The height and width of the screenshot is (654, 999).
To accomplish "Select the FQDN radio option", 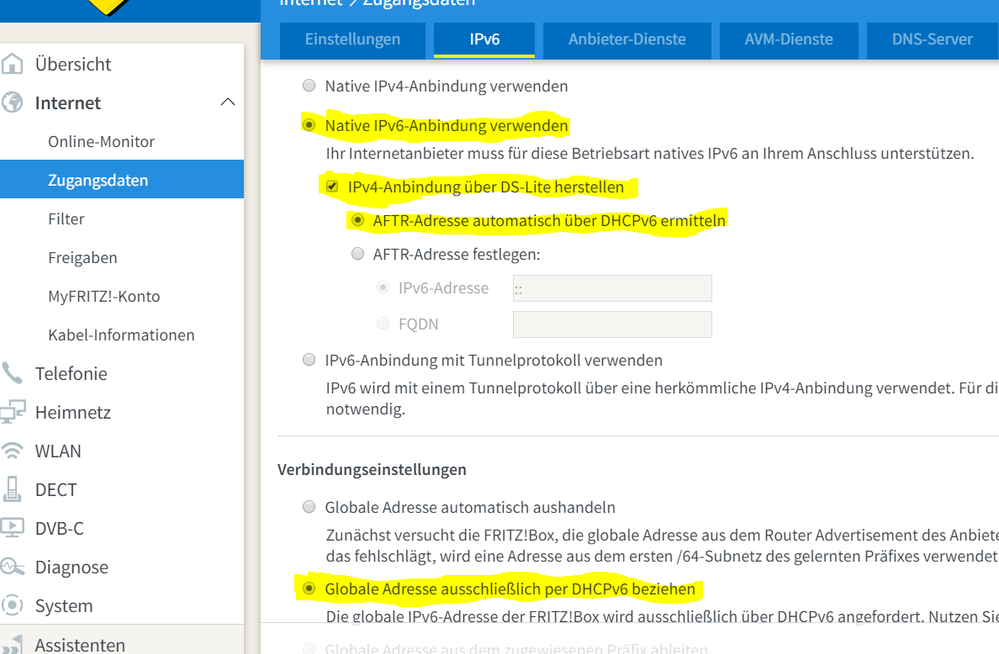I will coord(383,323).
